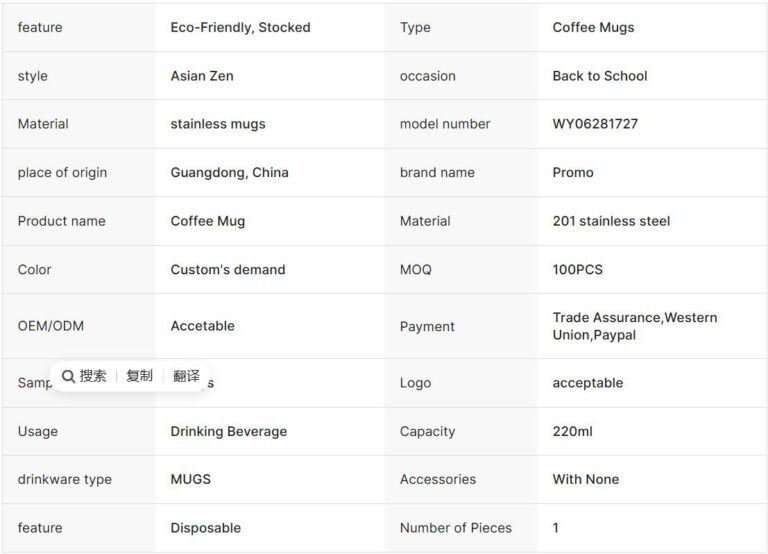Click the "Back to School" occasion value
This screenshot has height=554, width=768.
(600, 76)
